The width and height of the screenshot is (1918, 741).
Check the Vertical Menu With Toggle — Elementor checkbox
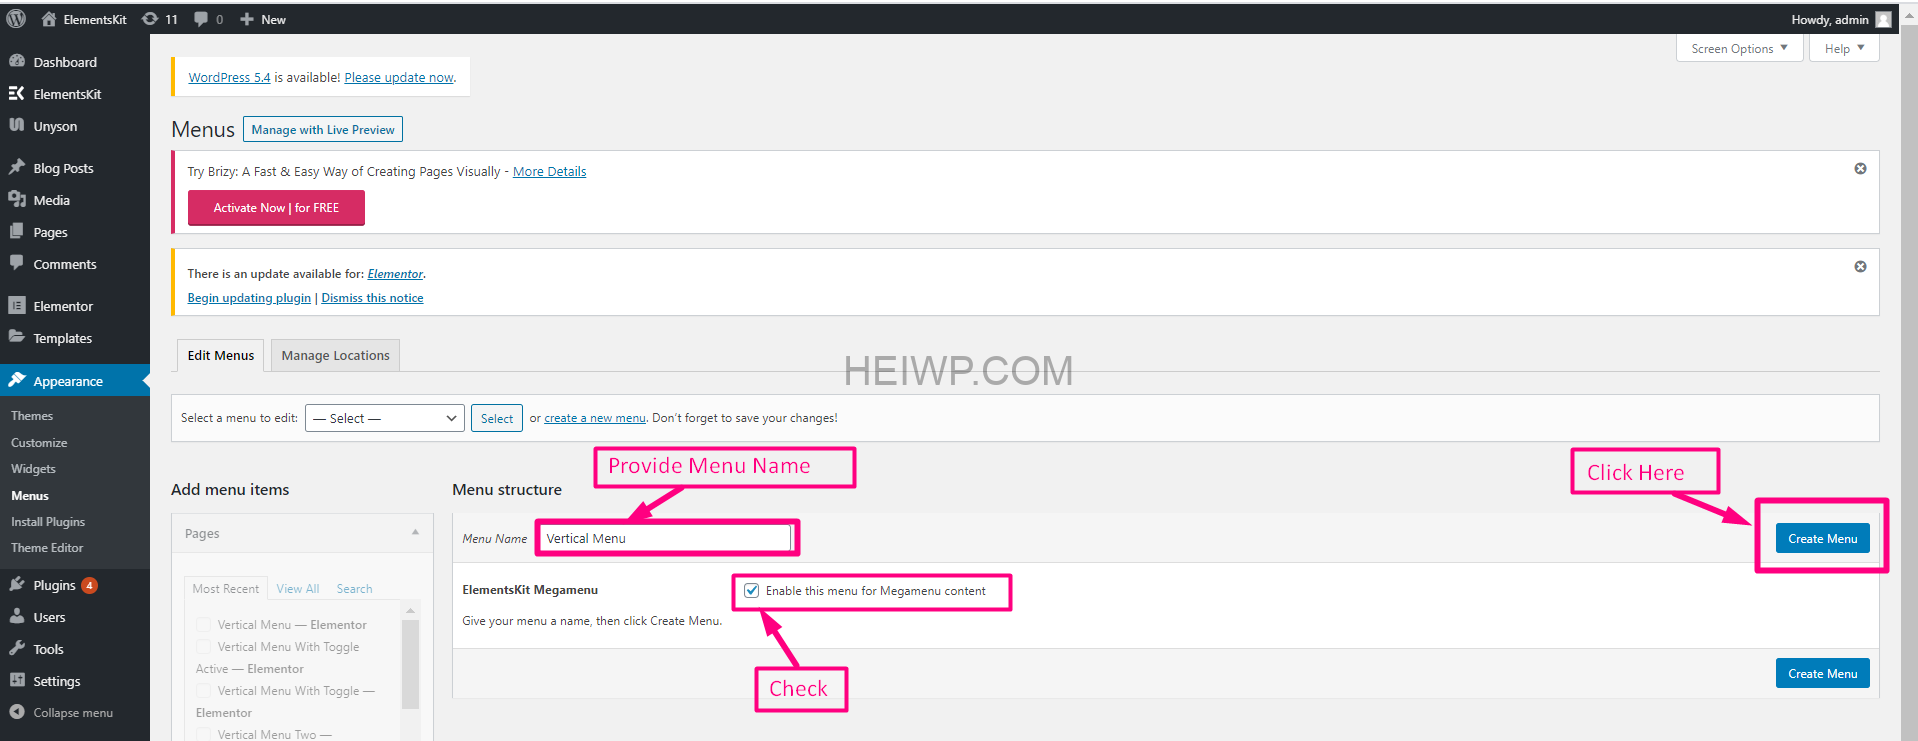point(204,690)
